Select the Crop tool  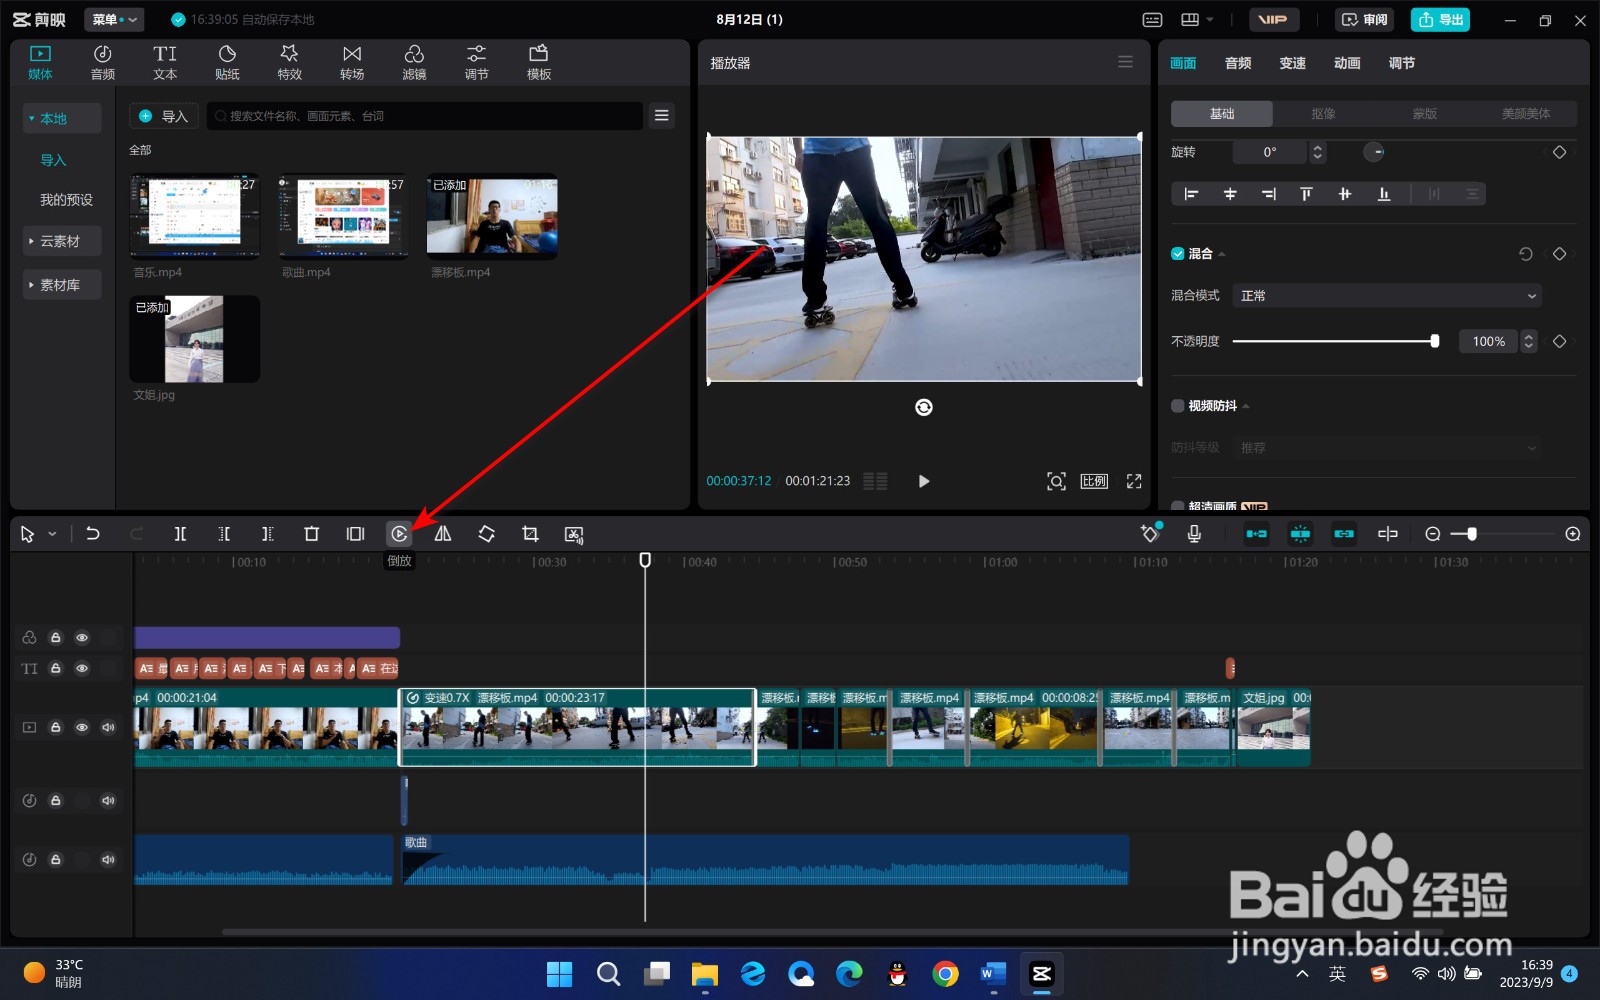coord(530,534)
